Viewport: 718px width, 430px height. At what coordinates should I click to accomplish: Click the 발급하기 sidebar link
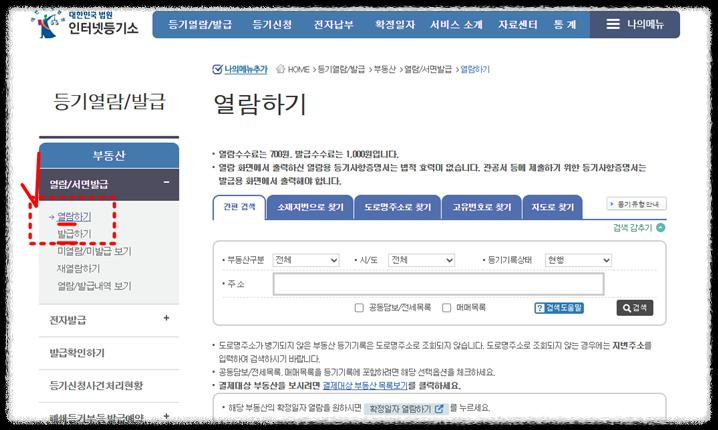(74, 234)
